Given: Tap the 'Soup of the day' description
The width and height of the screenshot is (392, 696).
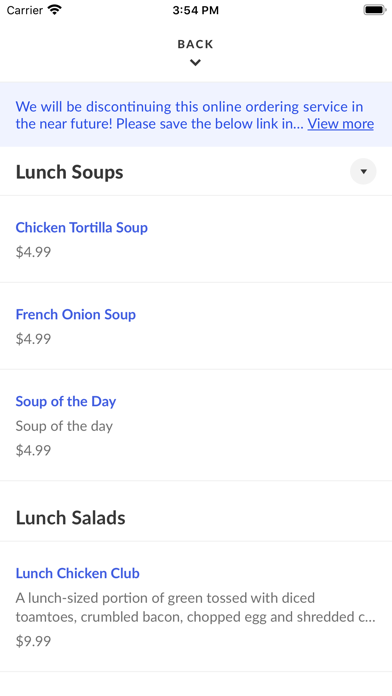Looking at the screenshot, I should 64,426.
